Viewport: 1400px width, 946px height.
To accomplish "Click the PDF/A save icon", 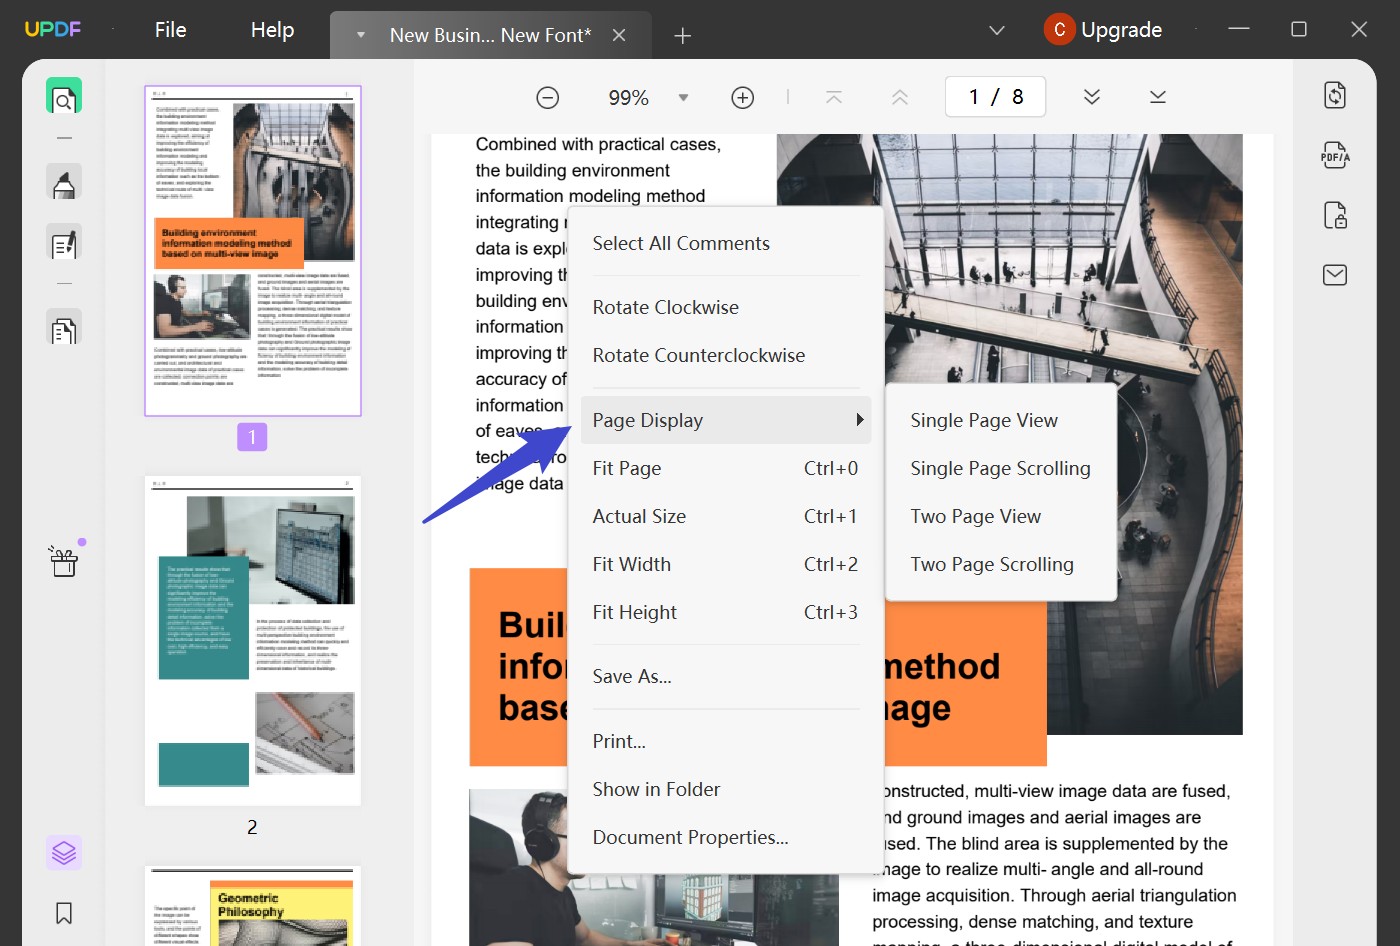I will coord(1335,155).
